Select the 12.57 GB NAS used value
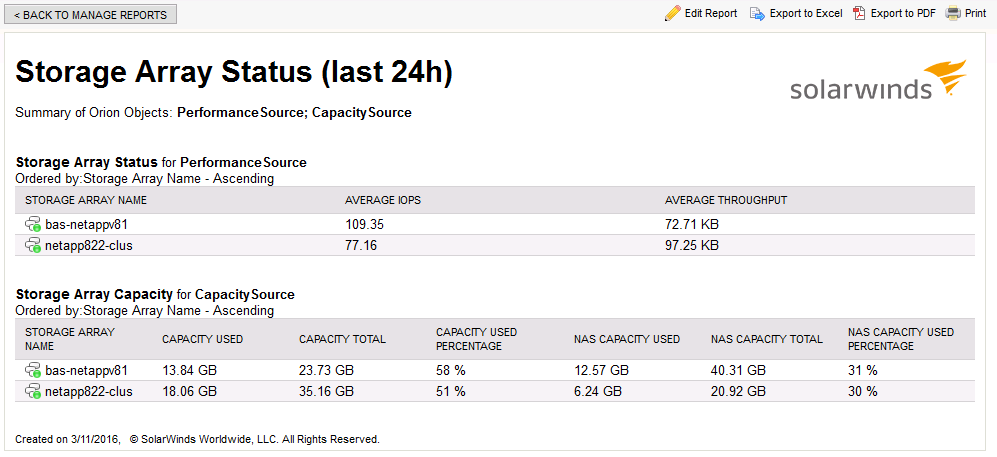Viewport: 997px width, 457px height. click(601, 371)
